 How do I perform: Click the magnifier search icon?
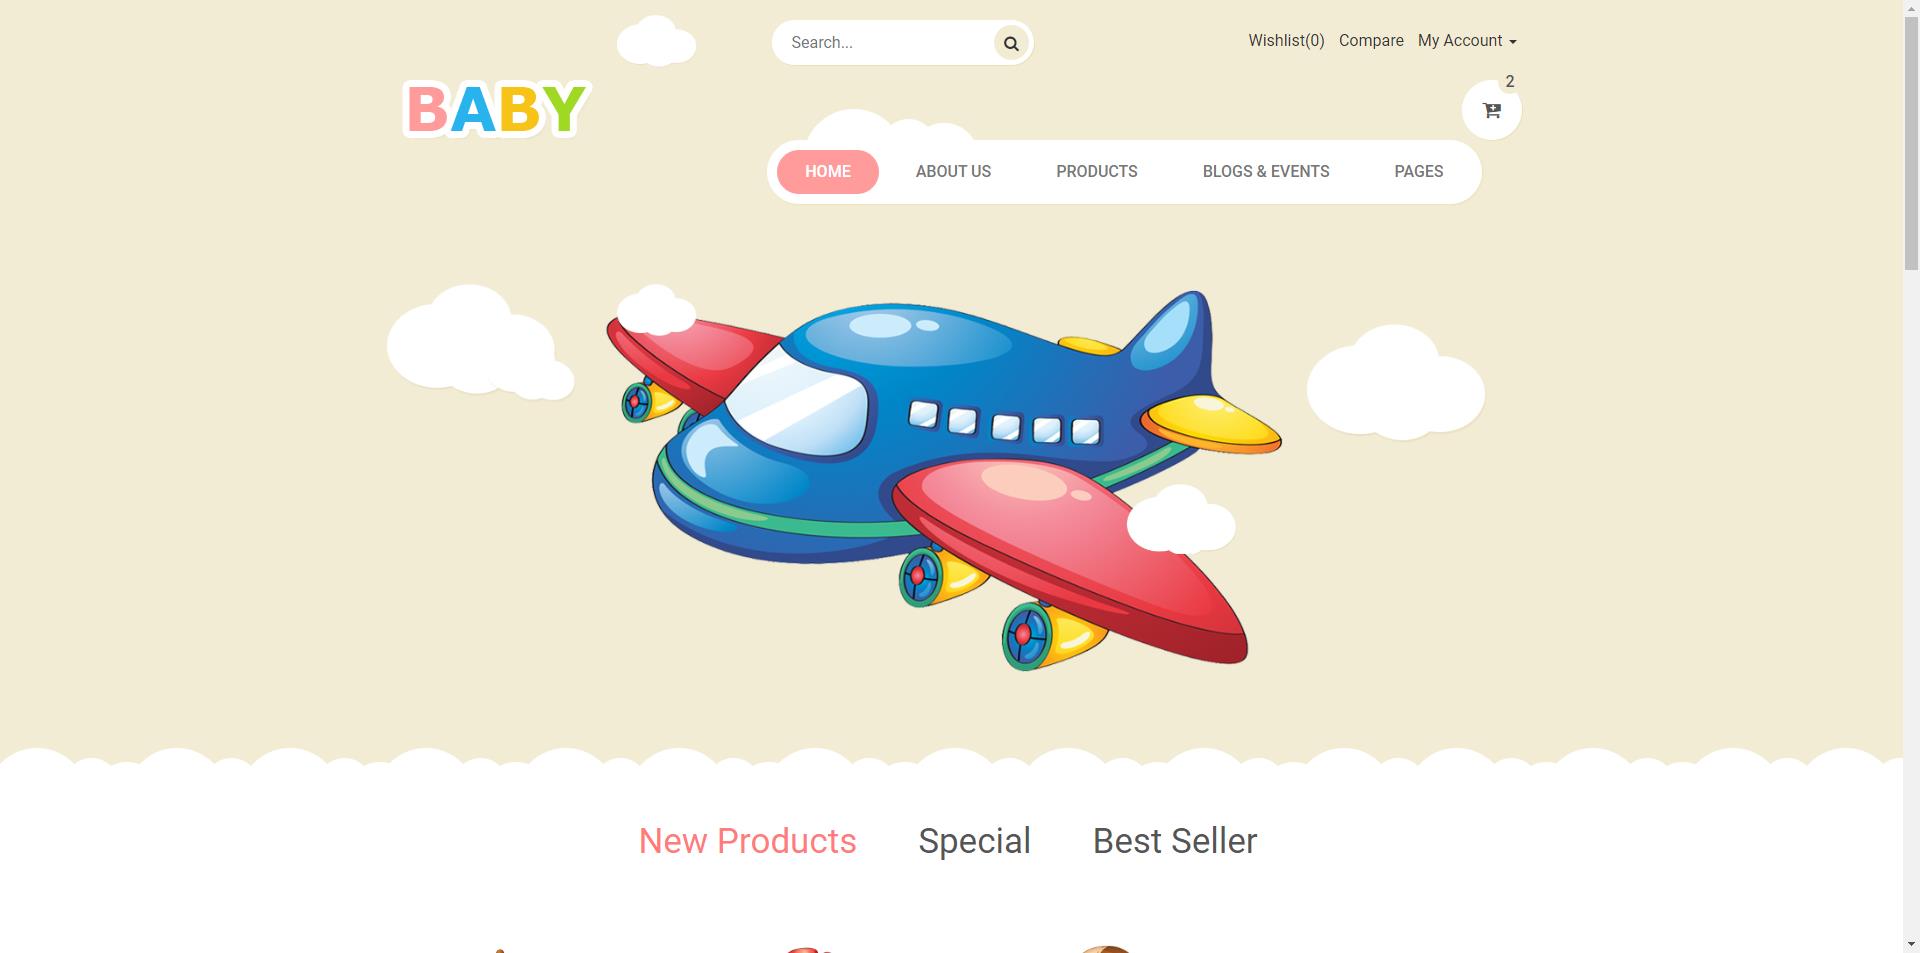tap(1011, 43)
